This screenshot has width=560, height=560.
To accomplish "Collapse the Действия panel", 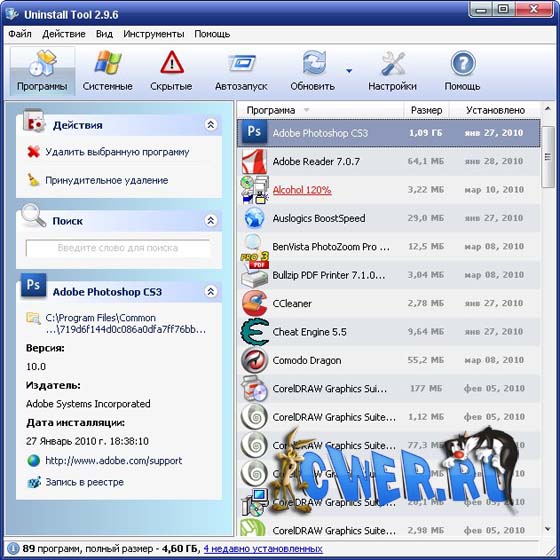I will click(x=211, y=125).
